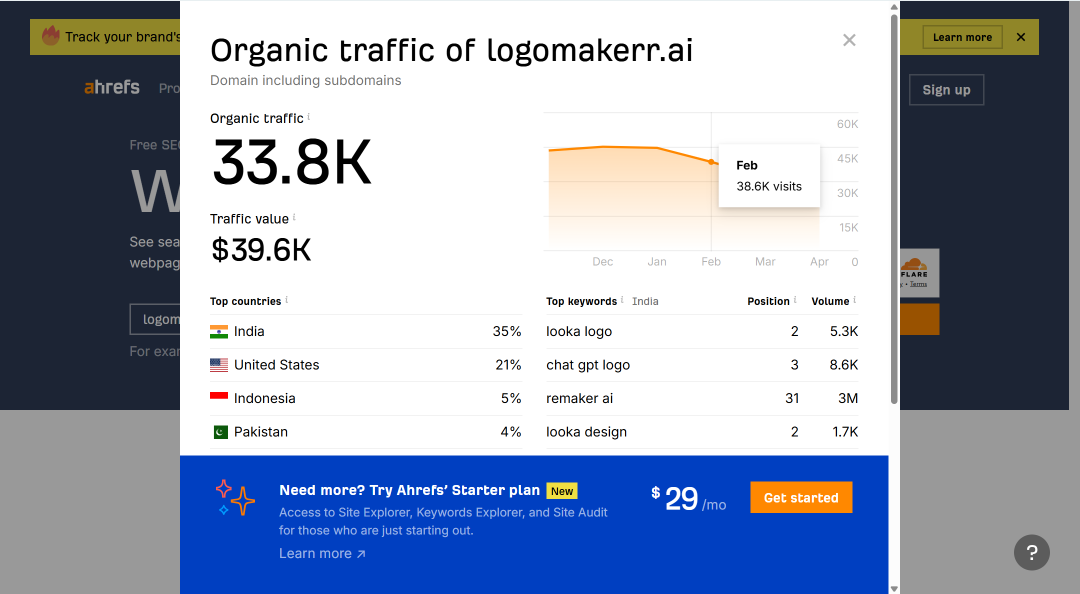This screenshot has height=594, width=1080.
Task: Select the Indonesia country row
Action: 366,398
